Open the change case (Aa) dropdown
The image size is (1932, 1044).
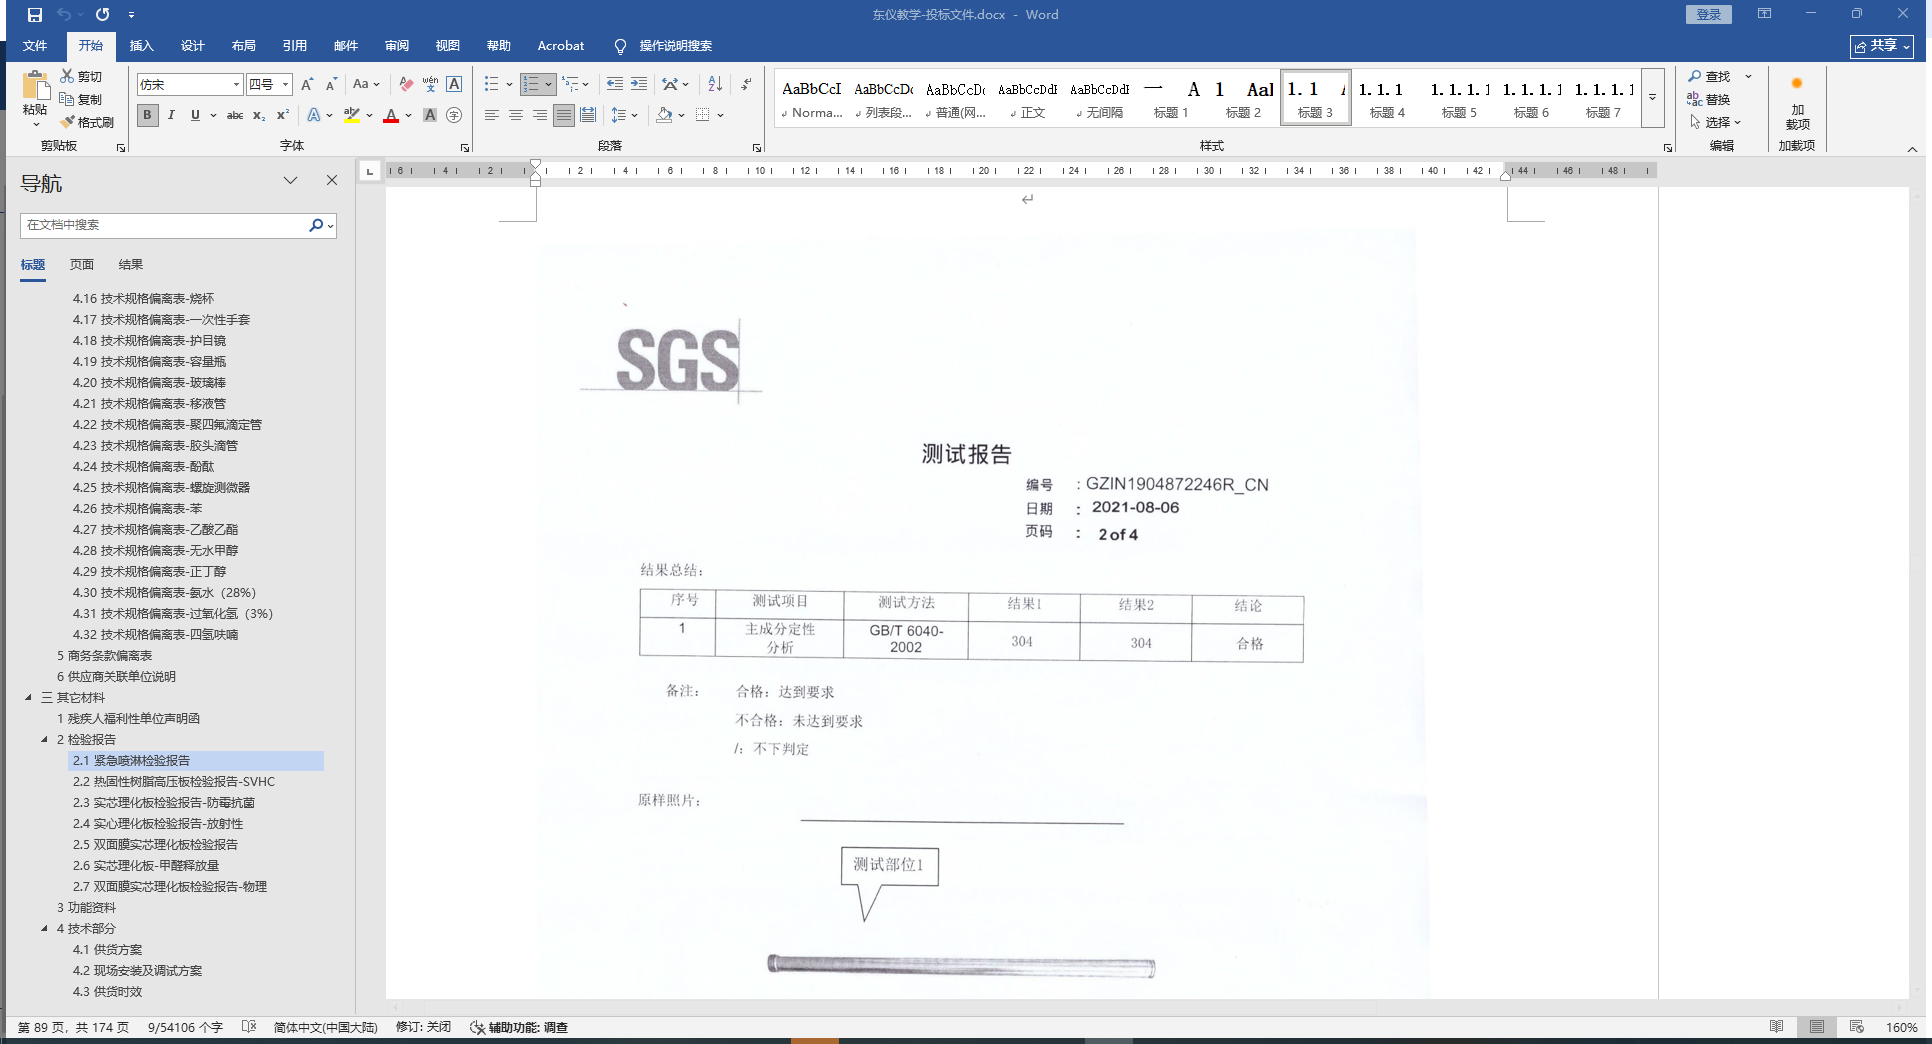pyautogui.click(x=366, y=85)
